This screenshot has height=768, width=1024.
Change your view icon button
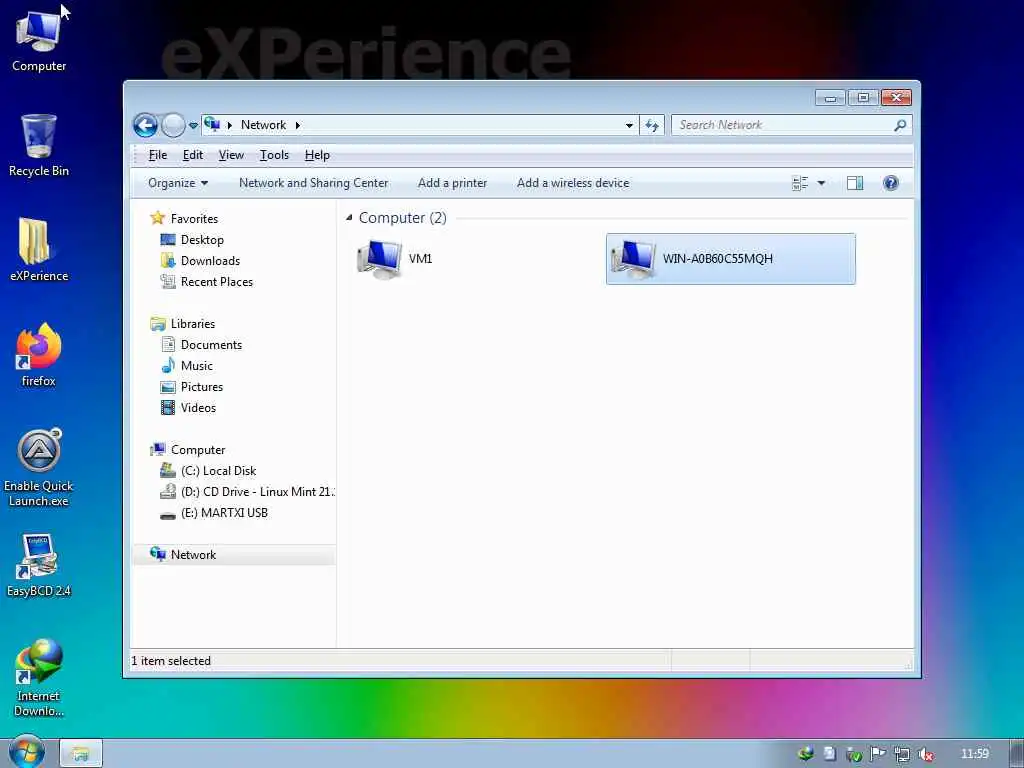[x=800, y=184]
